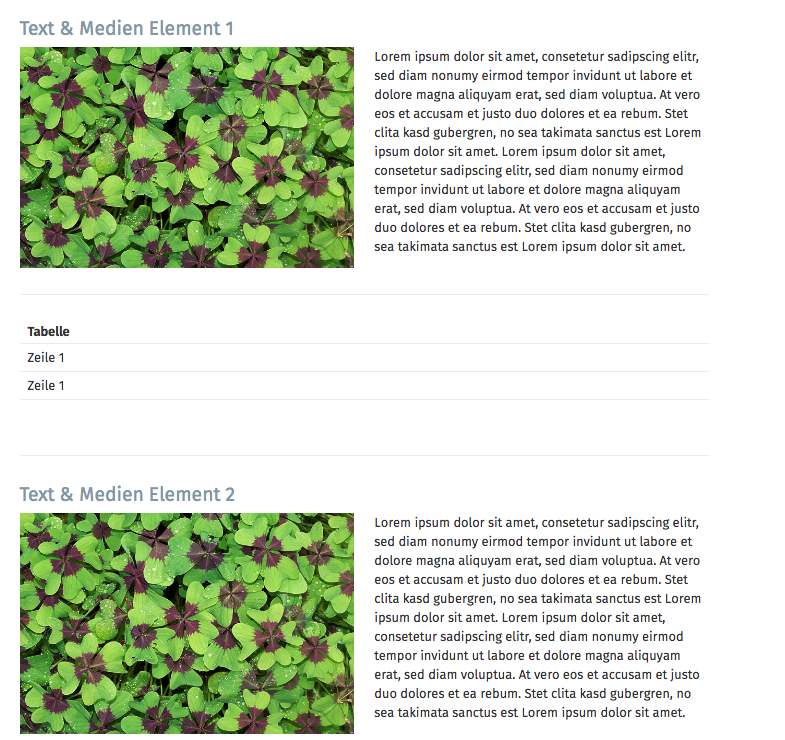Viewport: 785px width, 740px height.
Task: Open the clover image under Element 1
Action: pyautogui.click(x=187, y=157)
